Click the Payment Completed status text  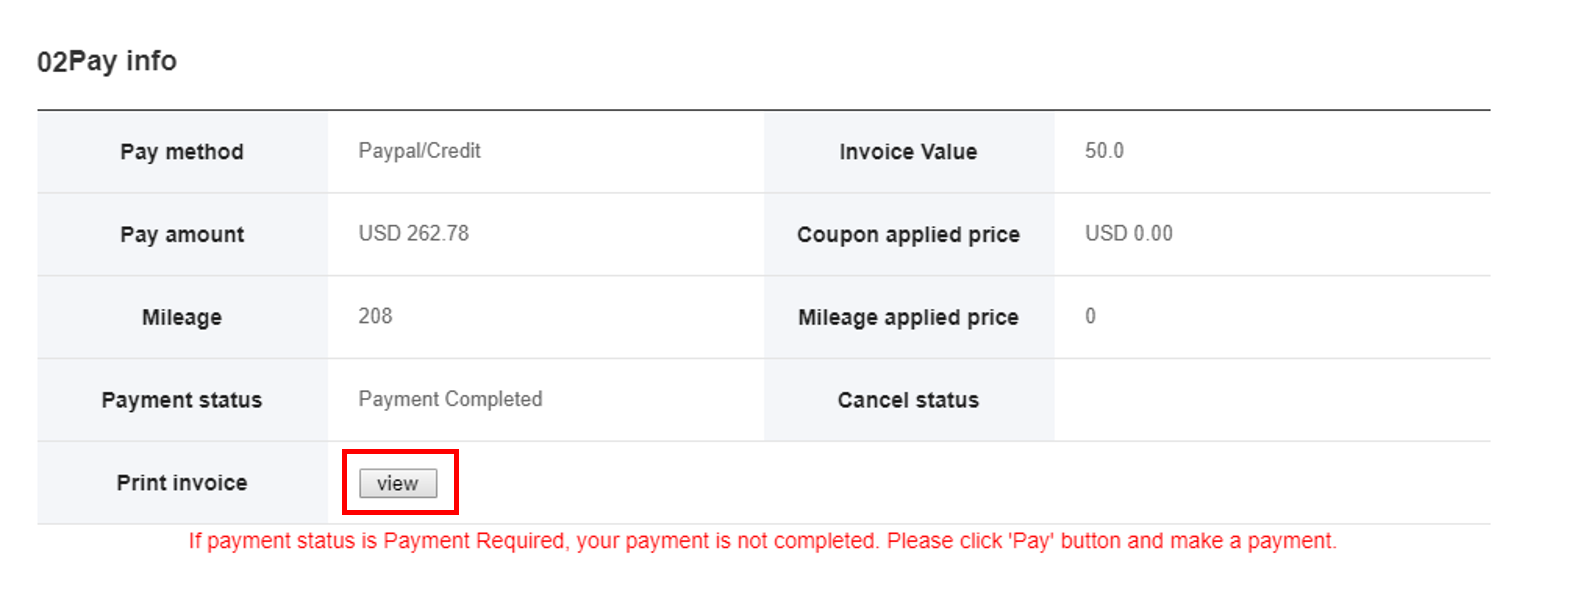pyautogui.click(x=450, y=399)
